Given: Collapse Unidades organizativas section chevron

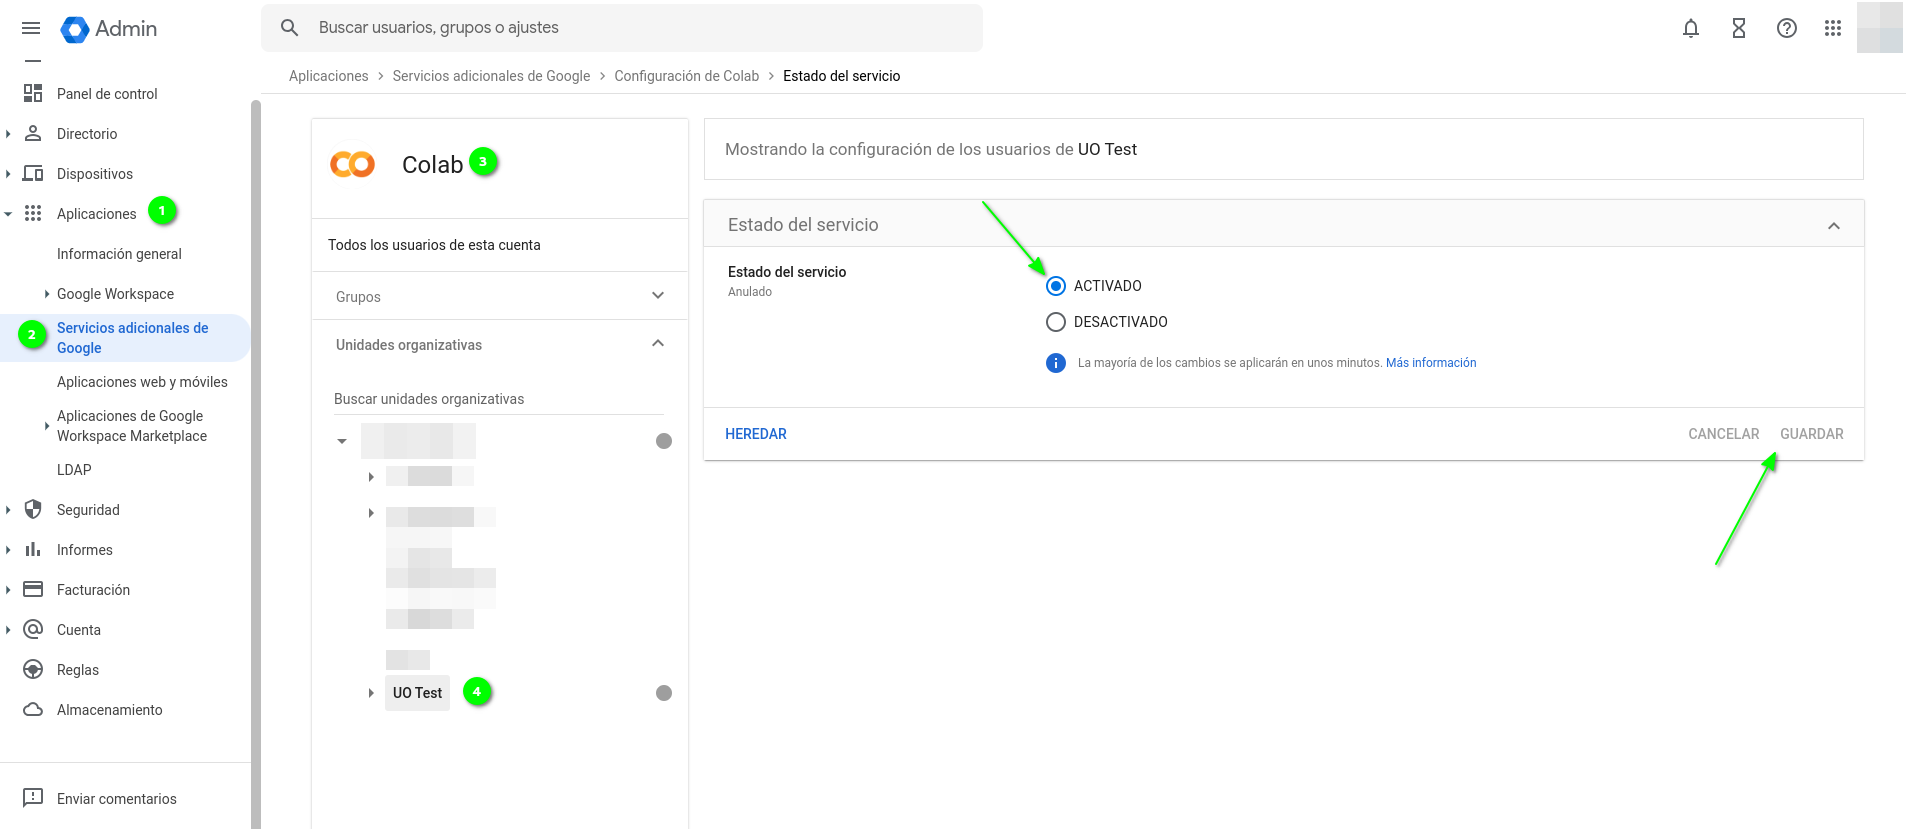Looking at the screenshot, I should pos(658,343).
